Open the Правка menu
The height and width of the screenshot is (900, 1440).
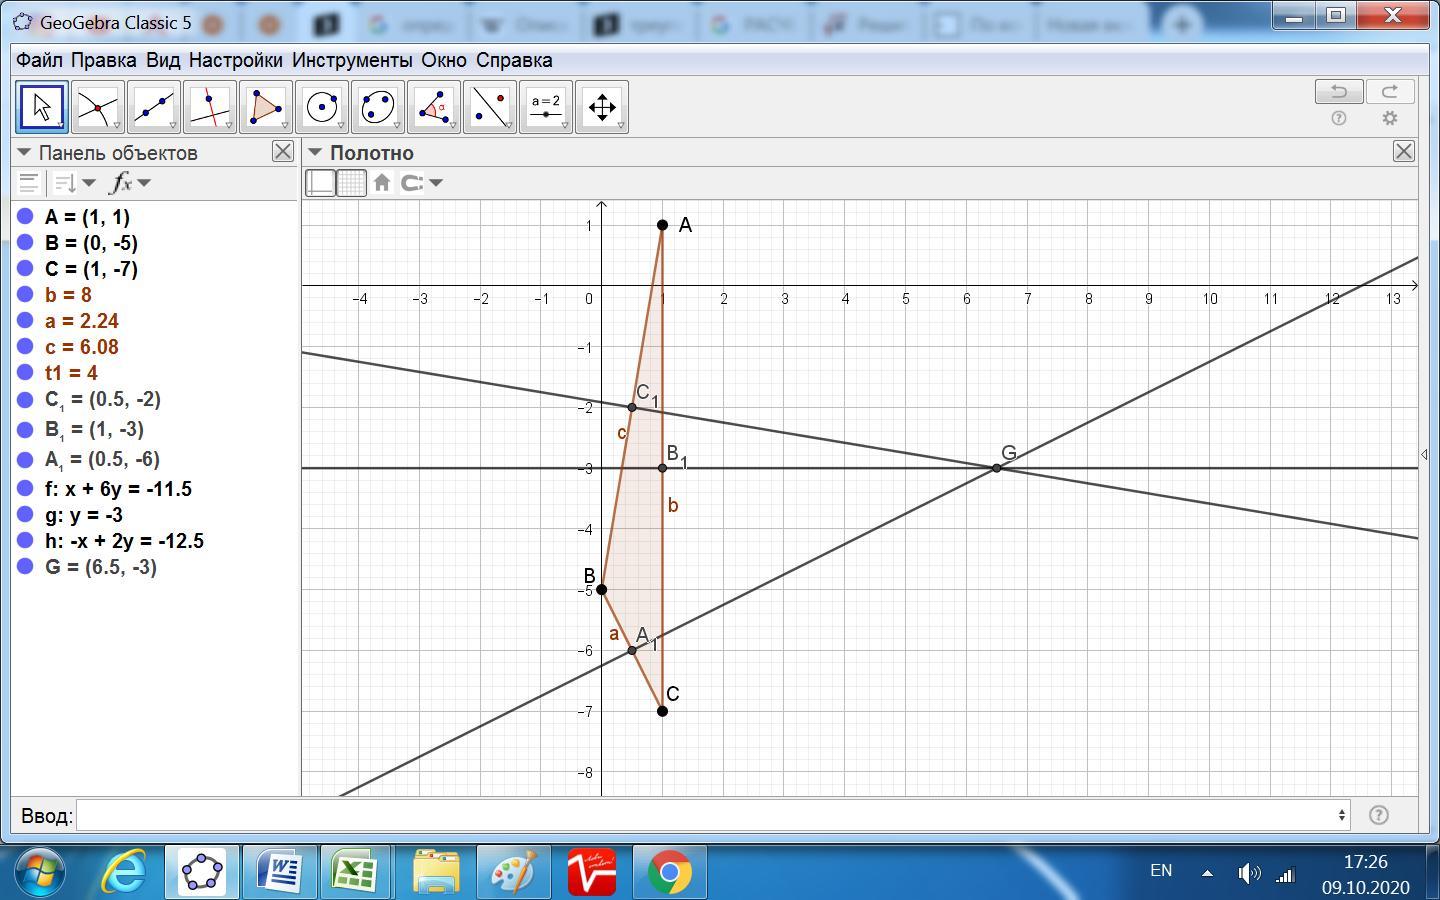[104, 60]
